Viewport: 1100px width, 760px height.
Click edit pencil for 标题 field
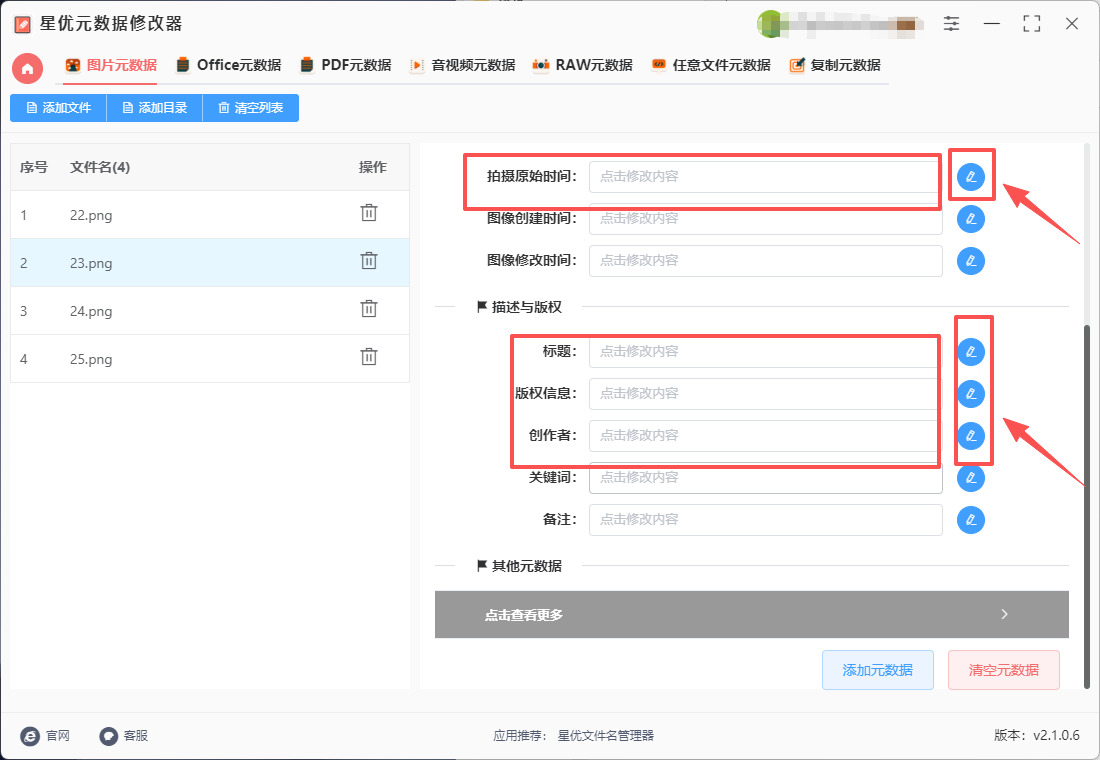point(971,352)
